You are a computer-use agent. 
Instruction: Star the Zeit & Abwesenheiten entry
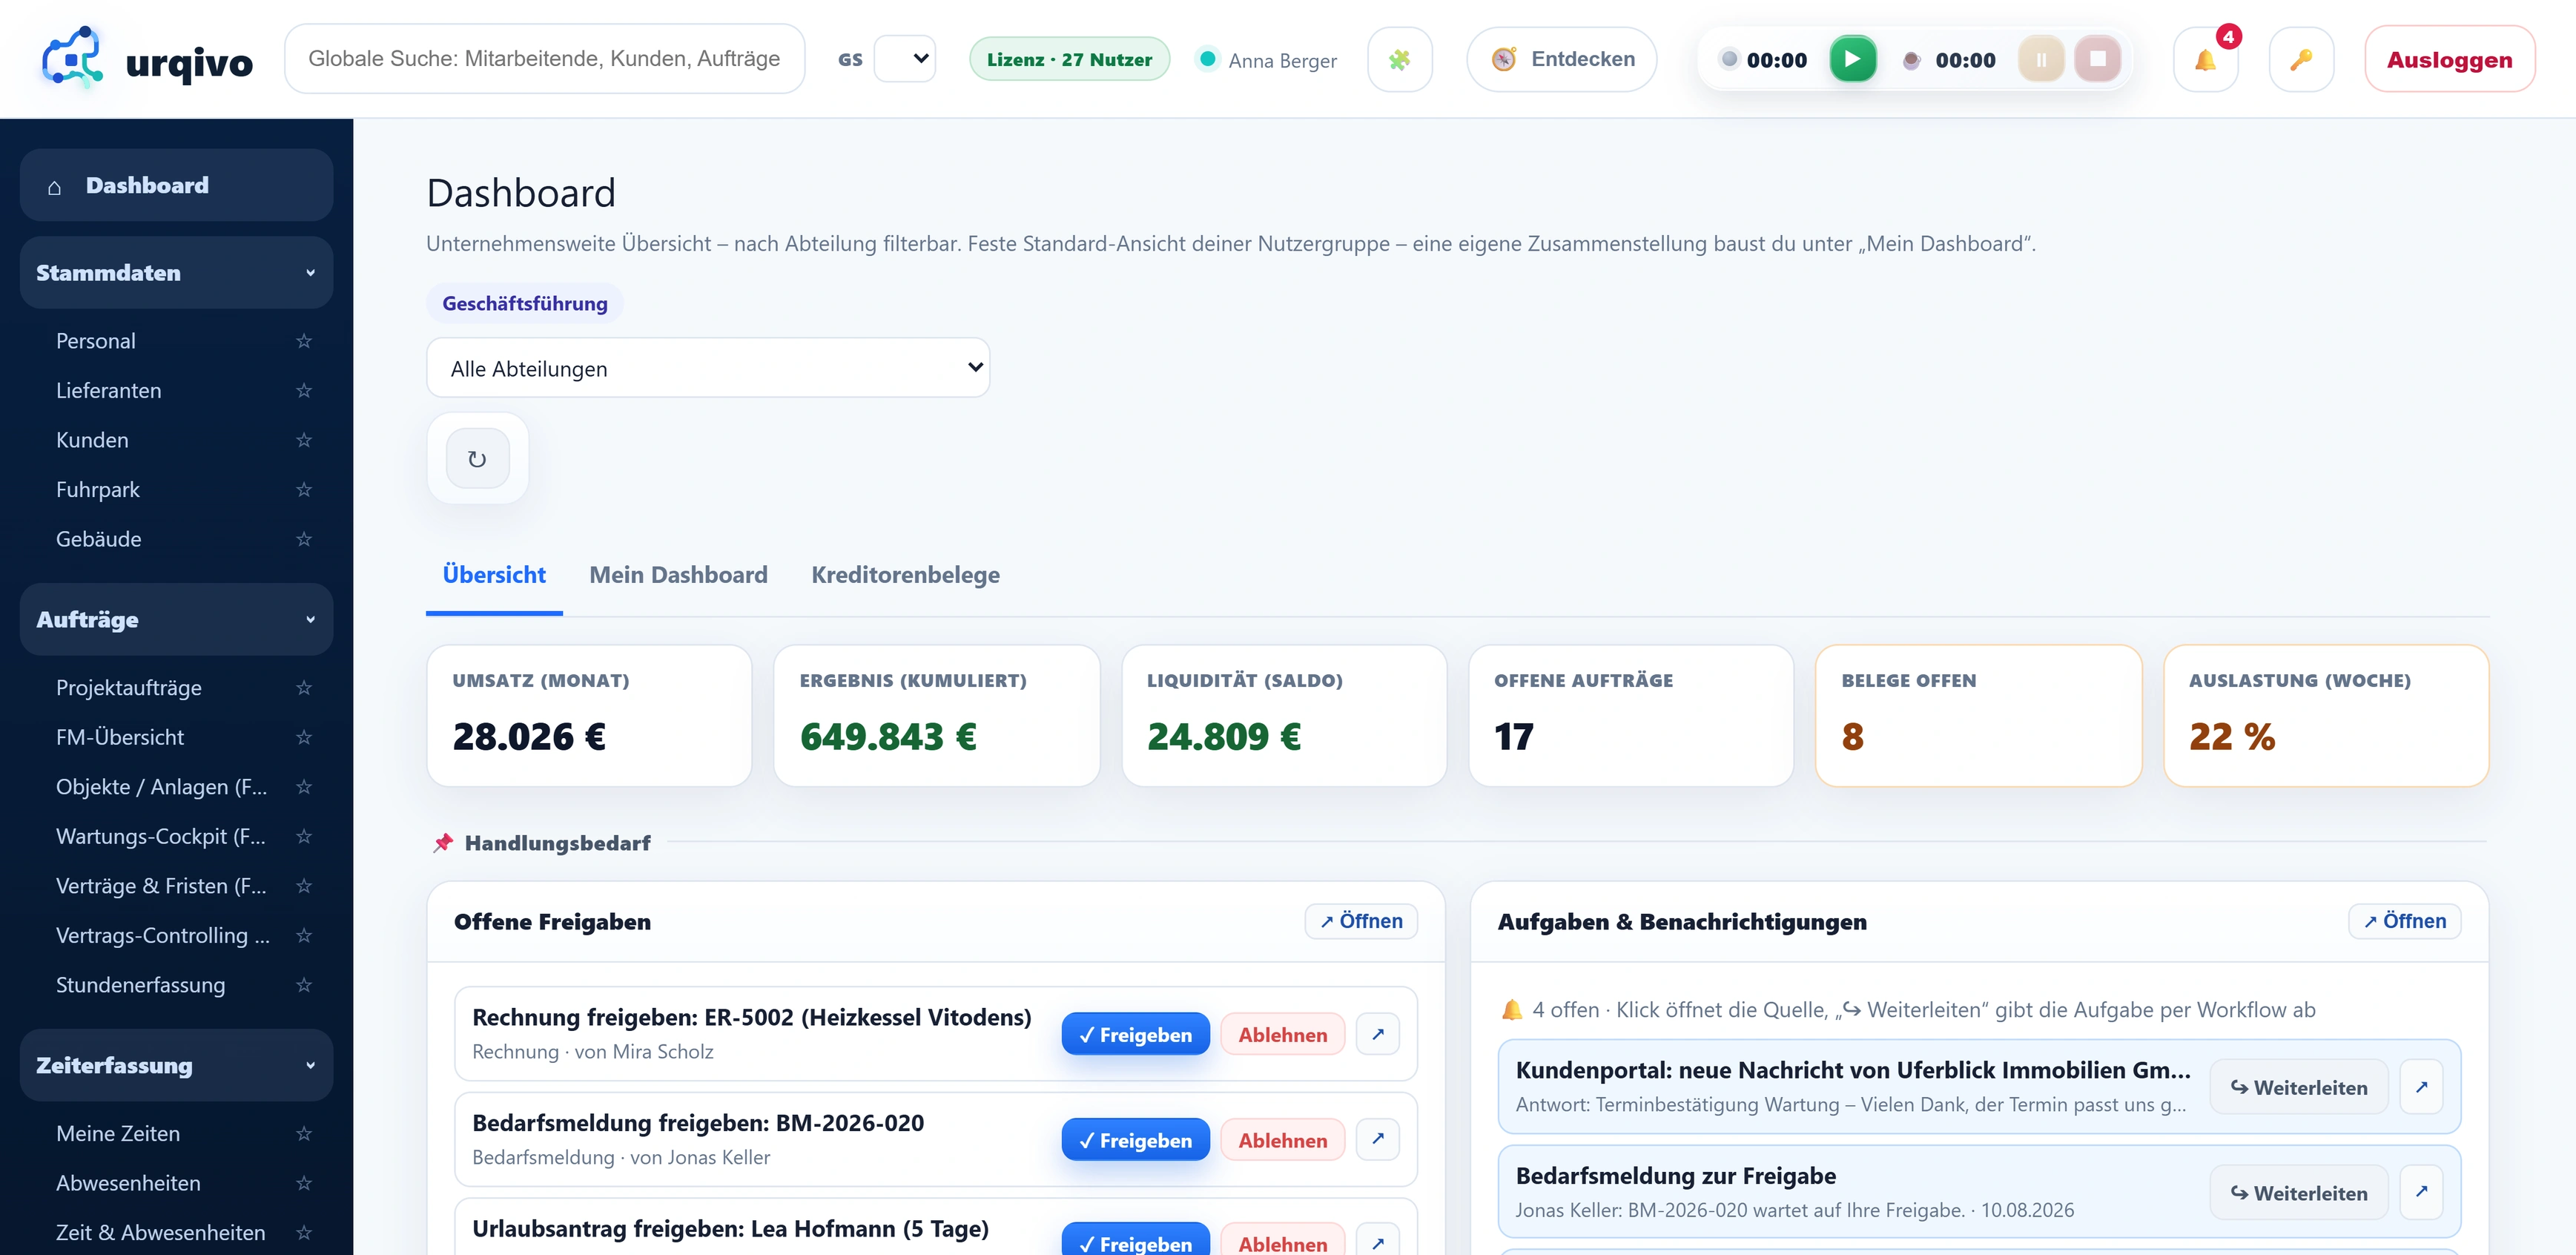304,1232
